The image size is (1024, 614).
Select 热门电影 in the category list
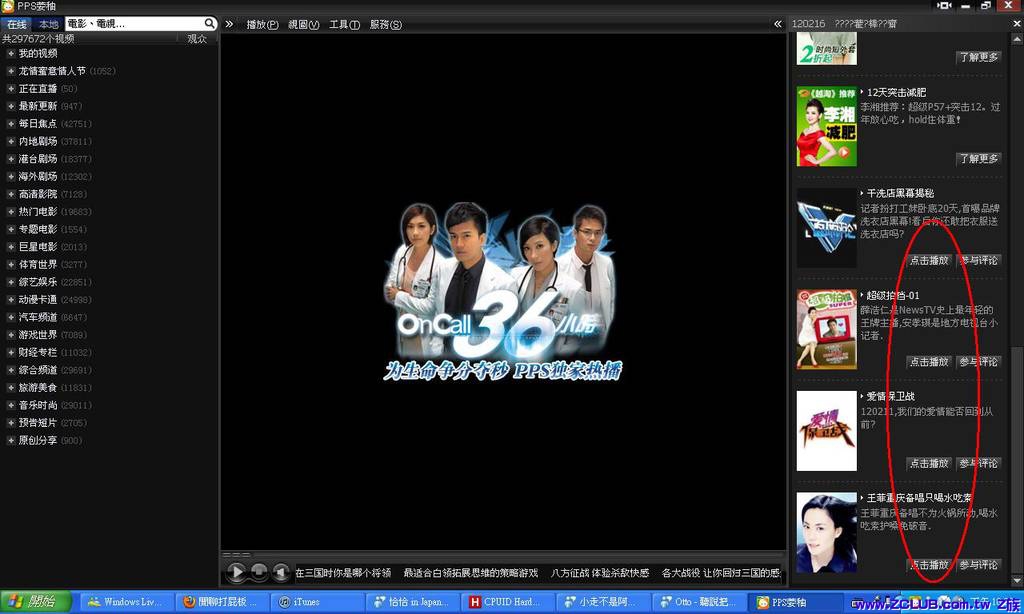38,212
